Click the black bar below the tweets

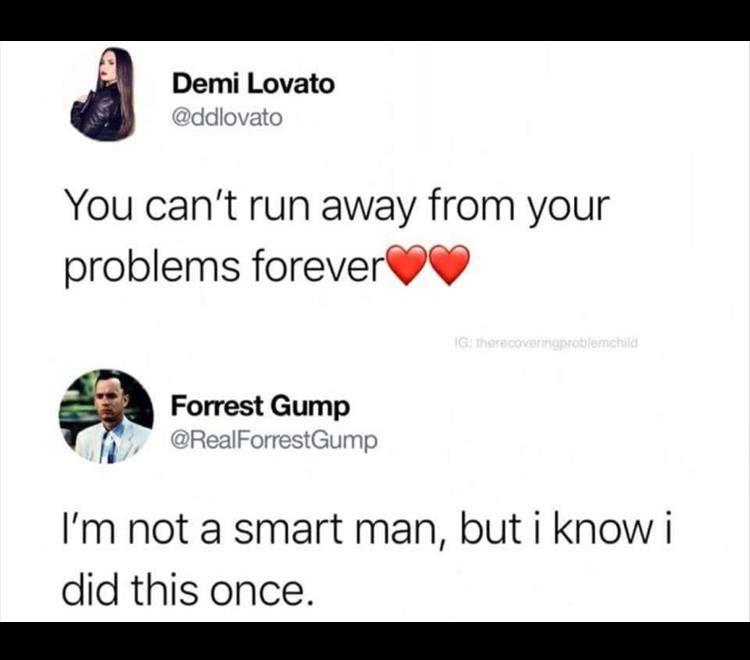tap(375, 641)
